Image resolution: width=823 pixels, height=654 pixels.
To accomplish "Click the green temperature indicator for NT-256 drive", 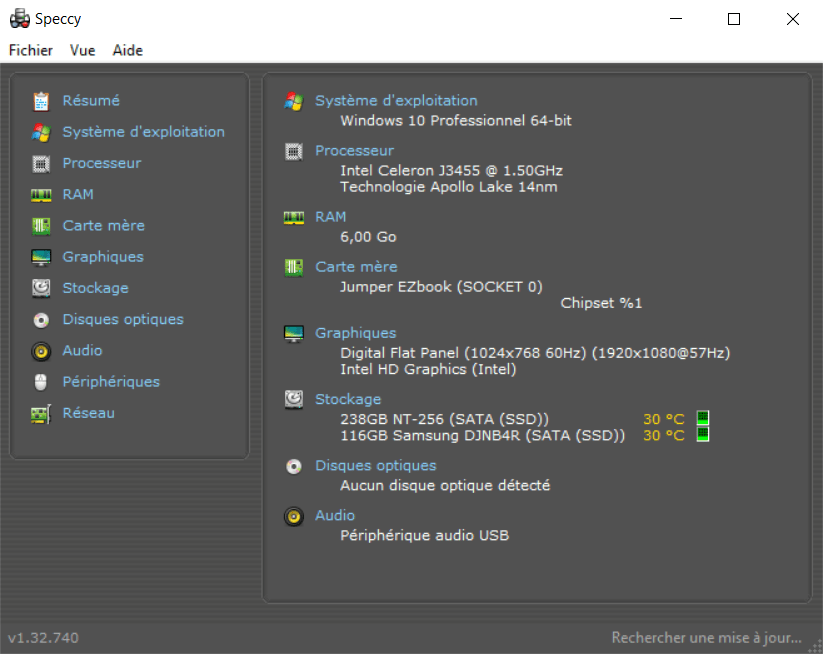I will (702, 418).
